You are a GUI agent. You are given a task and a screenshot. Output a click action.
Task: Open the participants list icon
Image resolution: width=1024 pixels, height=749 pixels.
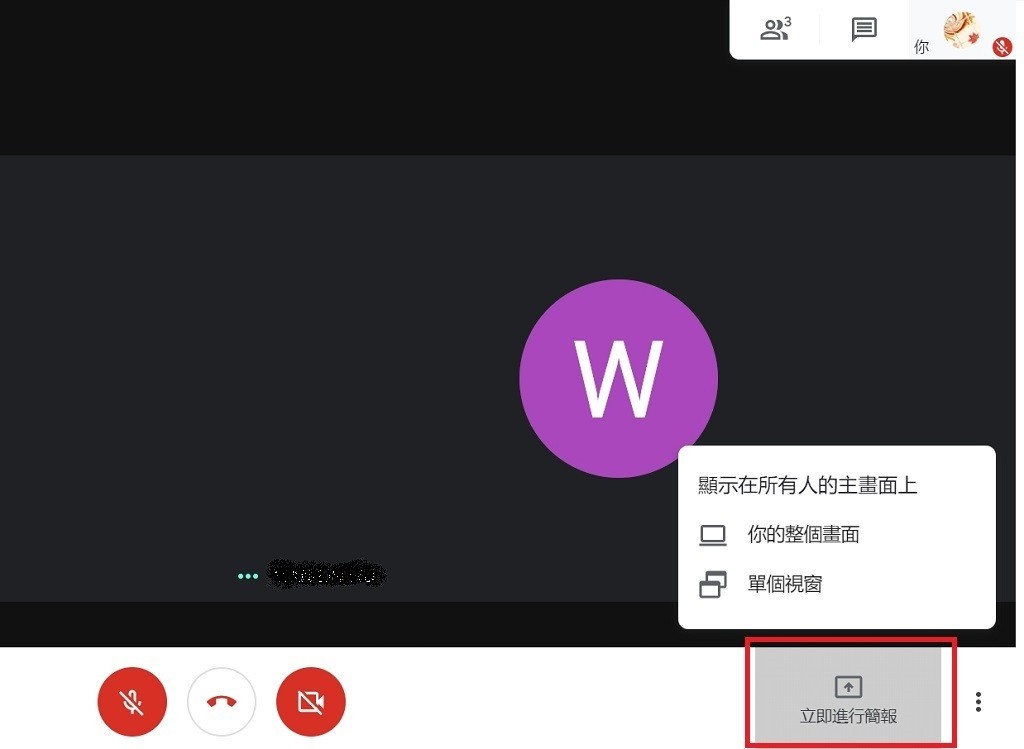[x=775, y=29]
